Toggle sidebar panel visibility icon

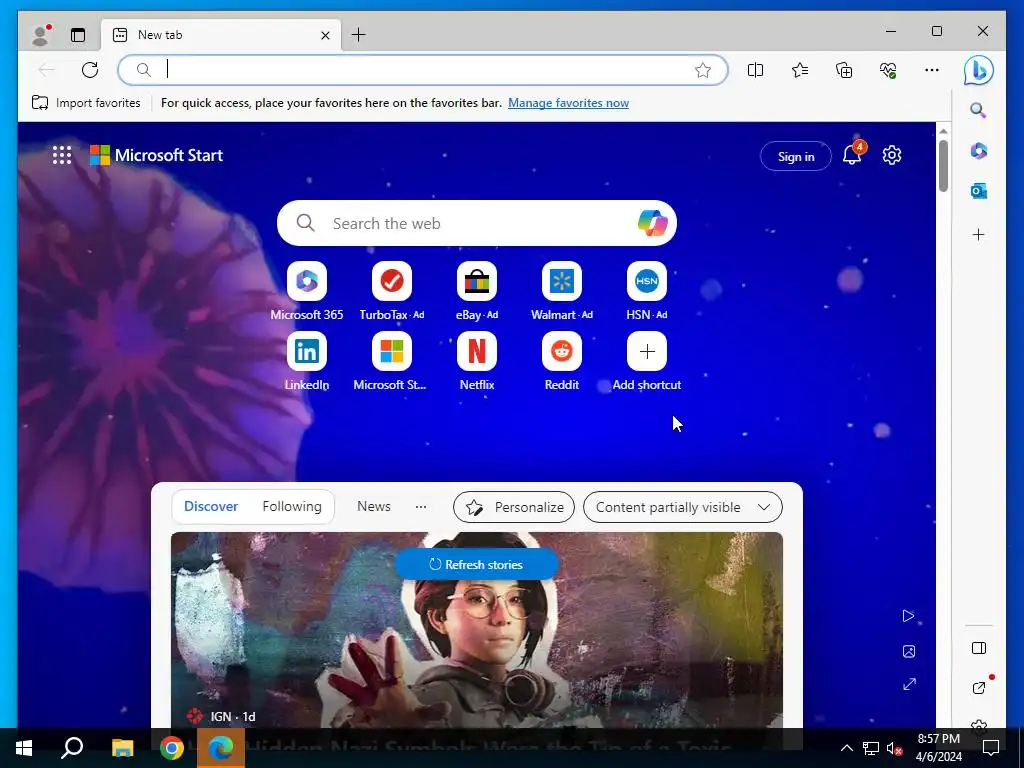(978, 648)
